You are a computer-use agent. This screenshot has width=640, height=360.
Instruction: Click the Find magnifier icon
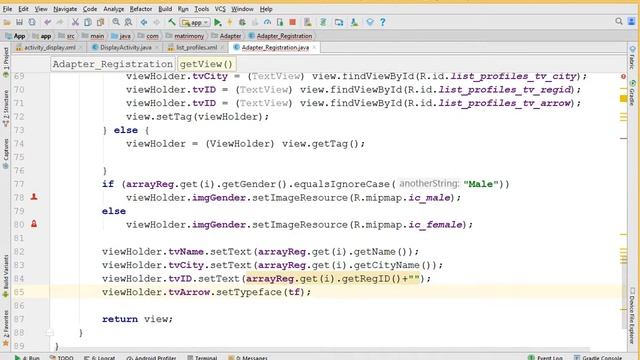pos(116,22)
